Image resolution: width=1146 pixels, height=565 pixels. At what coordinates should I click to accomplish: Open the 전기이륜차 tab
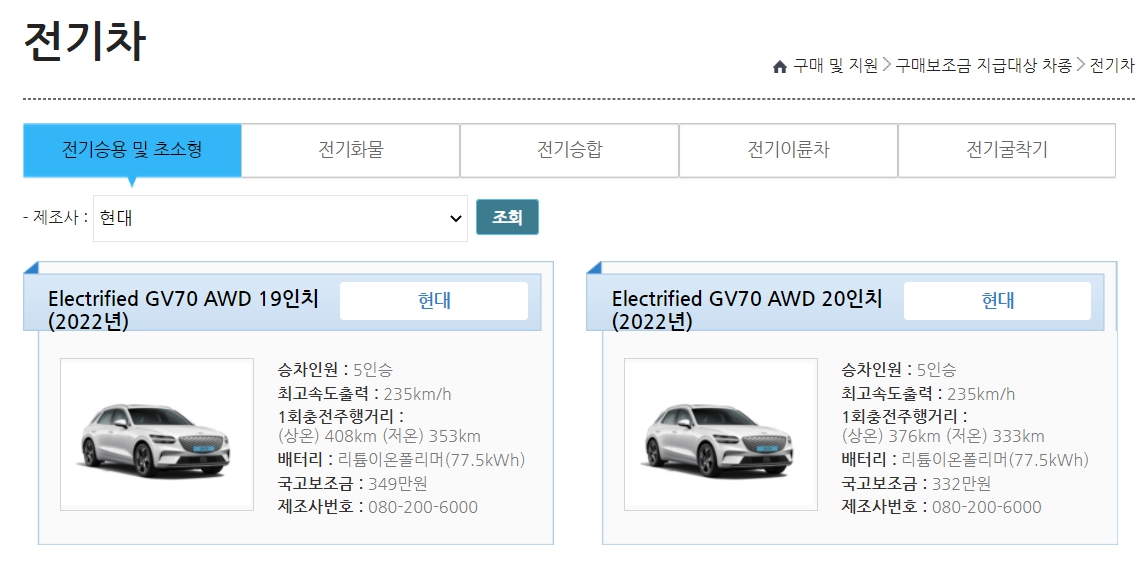788,150
